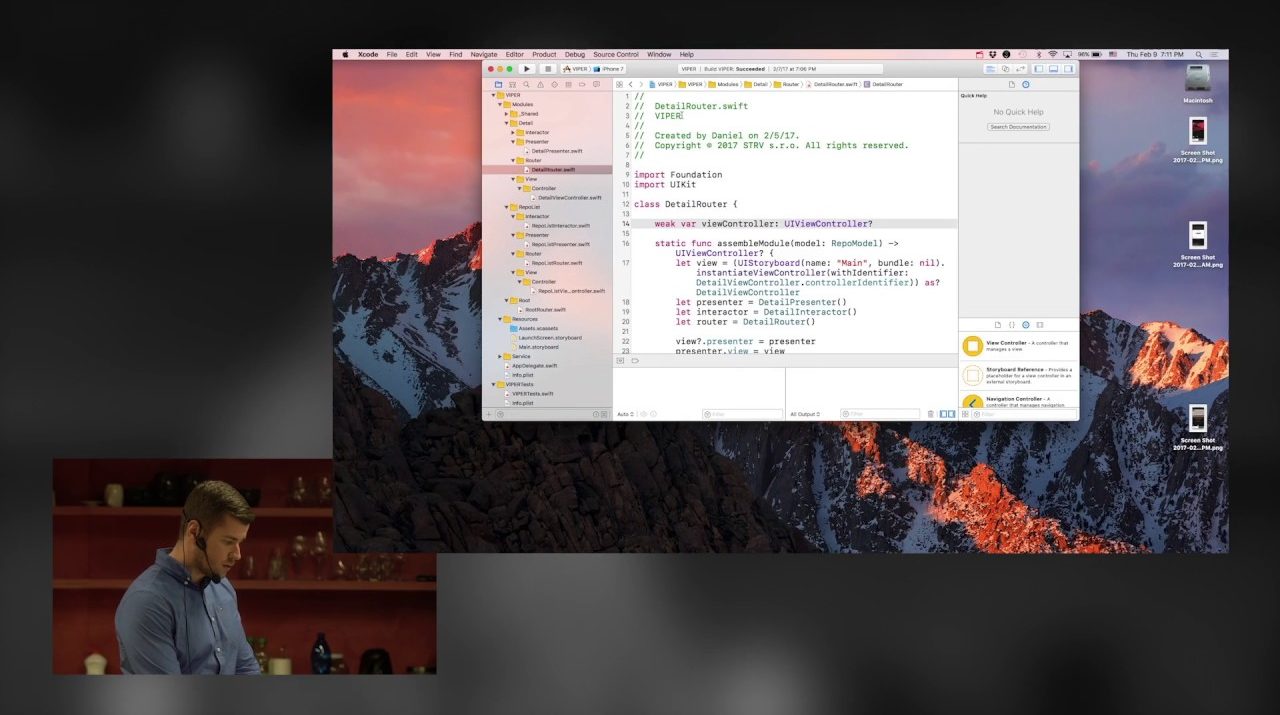1280x715 pixels.
Task: Select AppDelegate.swift in the file navigator
Action: pyautogui.click(x=534, y=366)
